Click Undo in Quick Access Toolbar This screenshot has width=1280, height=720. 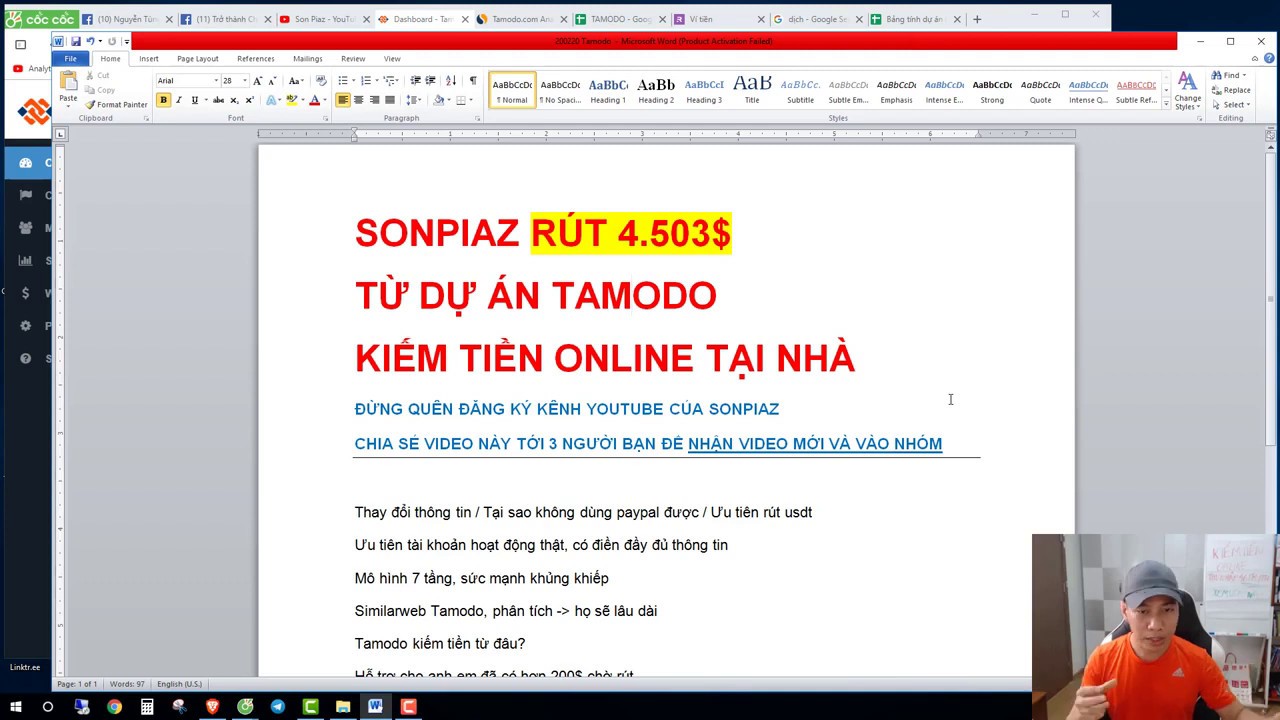click(x=90, y=41)
